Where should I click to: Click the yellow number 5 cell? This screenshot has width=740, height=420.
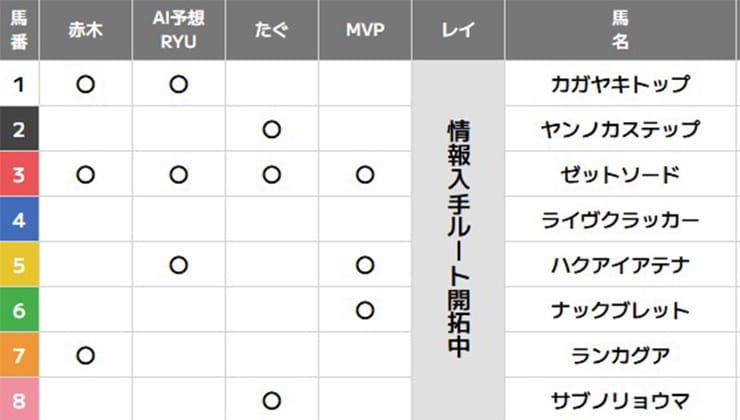(18, 265)
